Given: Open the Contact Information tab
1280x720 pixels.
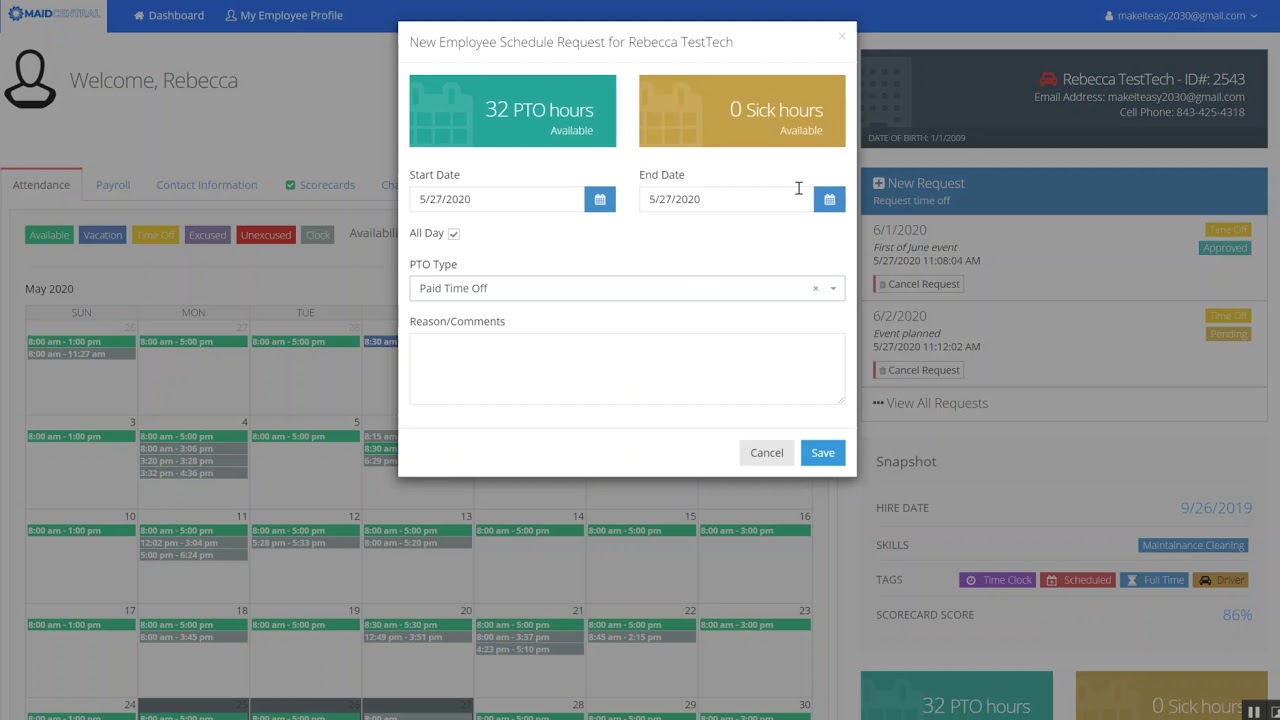Looking at the screenshot, I should [207, 185].
